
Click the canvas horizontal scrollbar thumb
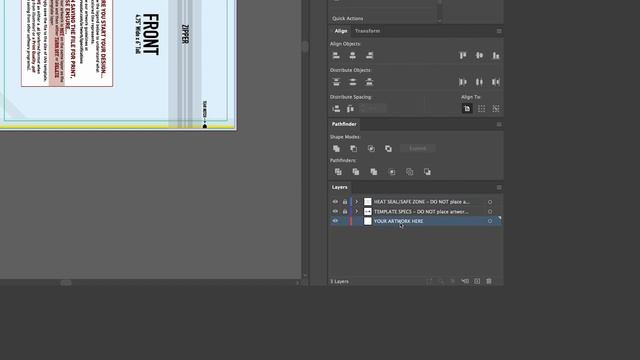tap(66, 282)
